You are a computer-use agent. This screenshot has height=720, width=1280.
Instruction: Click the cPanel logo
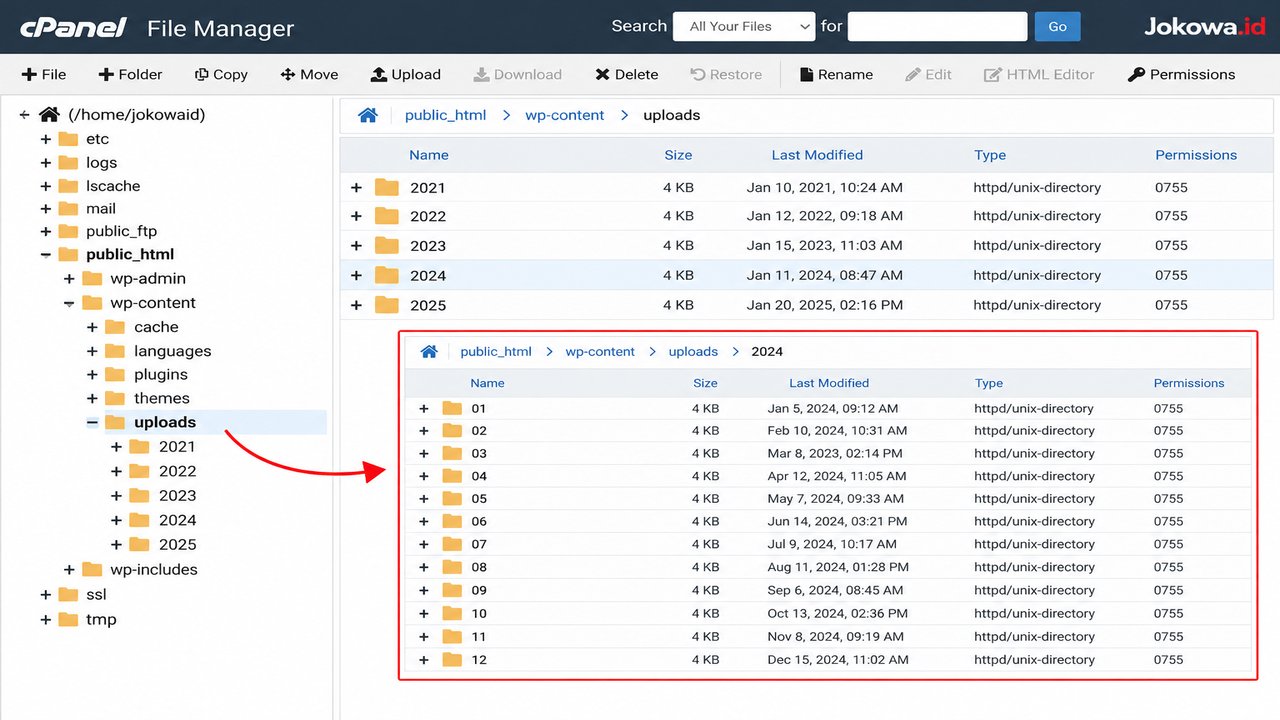pyautogui.click(x=73, y=27)
